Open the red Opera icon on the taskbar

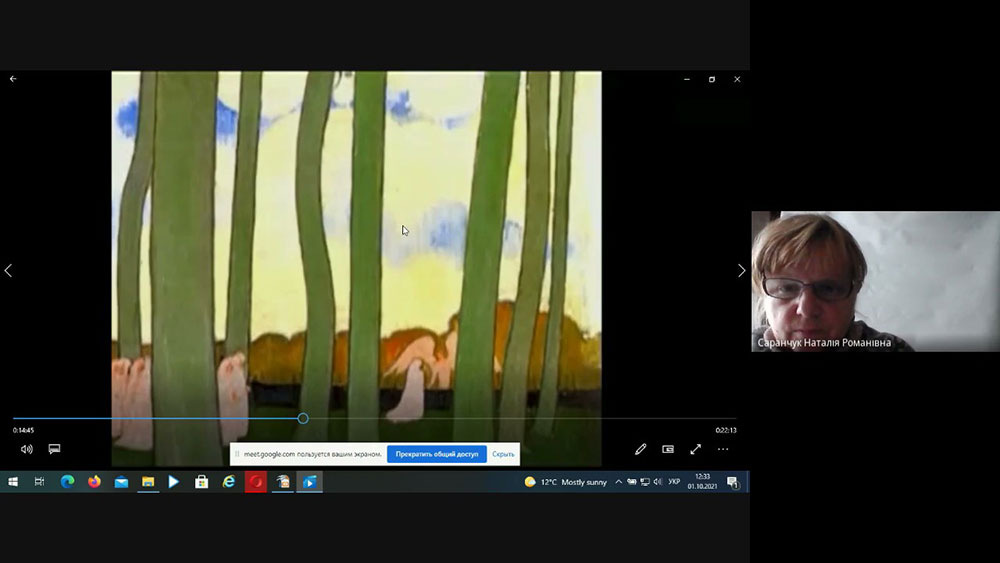pyautogui.click(x=256, y=482)
